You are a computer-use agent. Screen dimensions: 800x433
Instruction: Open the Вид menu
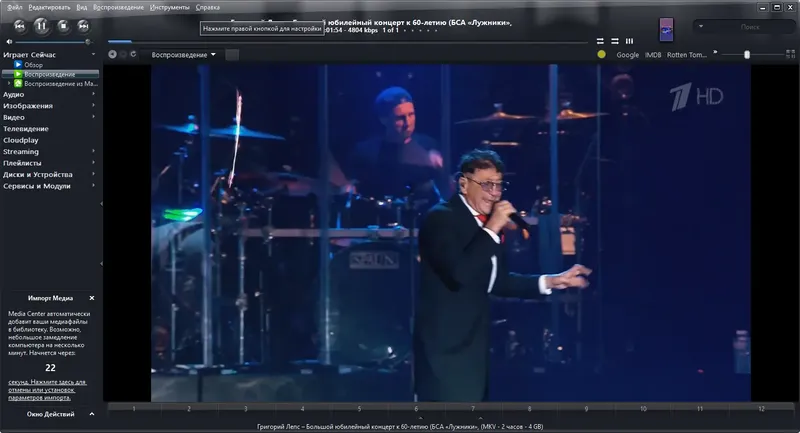pyautogui.click(x=82, y=7)
